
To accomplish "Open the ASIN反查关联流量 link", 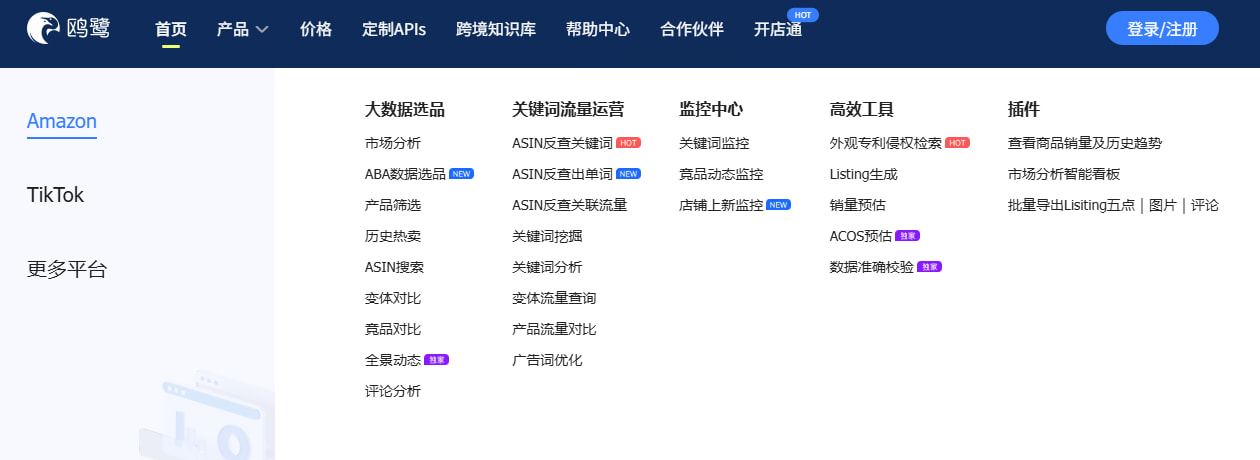I will point(569,205).
